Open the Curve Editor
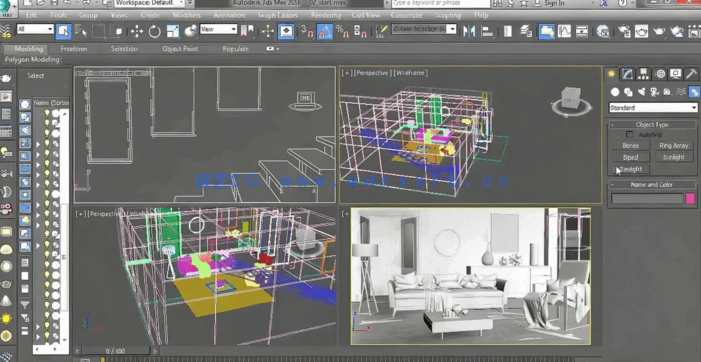 pos(564,31)
